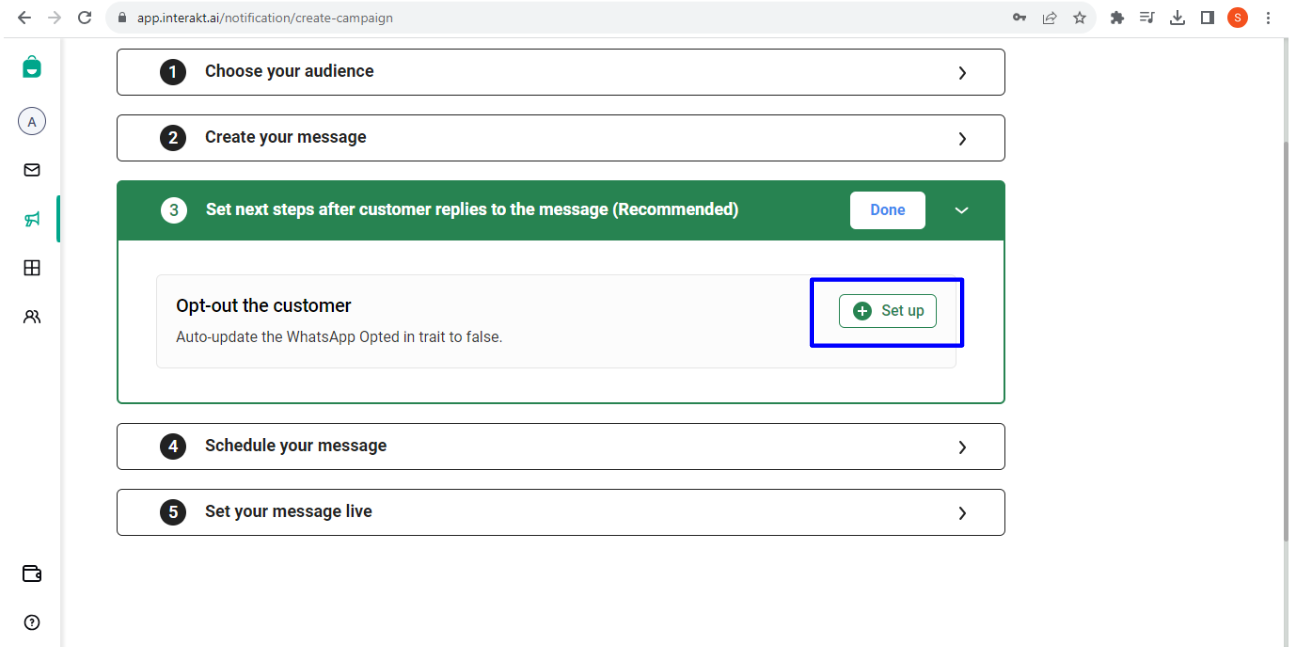Click the Set up button for opt-out

pos(888,311)
